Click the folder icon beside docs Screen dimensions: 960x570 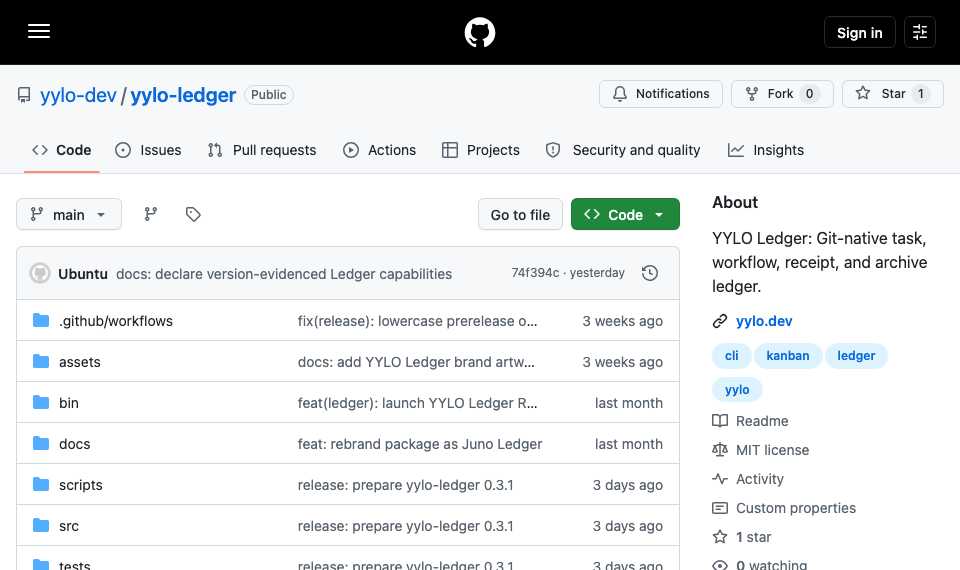41,443
